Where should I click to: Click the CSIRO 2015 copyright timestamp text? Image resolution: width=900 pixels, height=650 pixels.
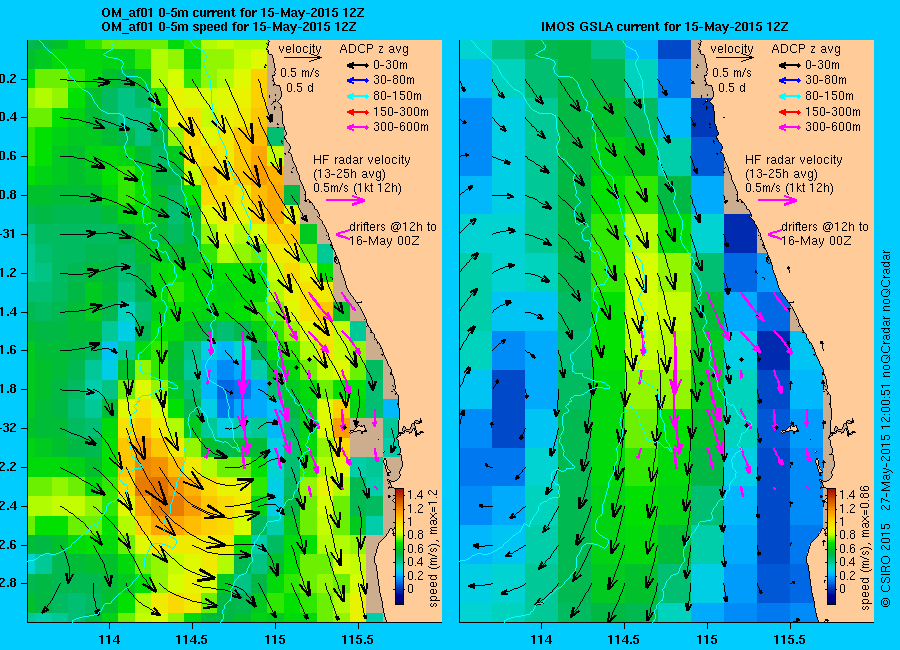[x=886, y=428]
